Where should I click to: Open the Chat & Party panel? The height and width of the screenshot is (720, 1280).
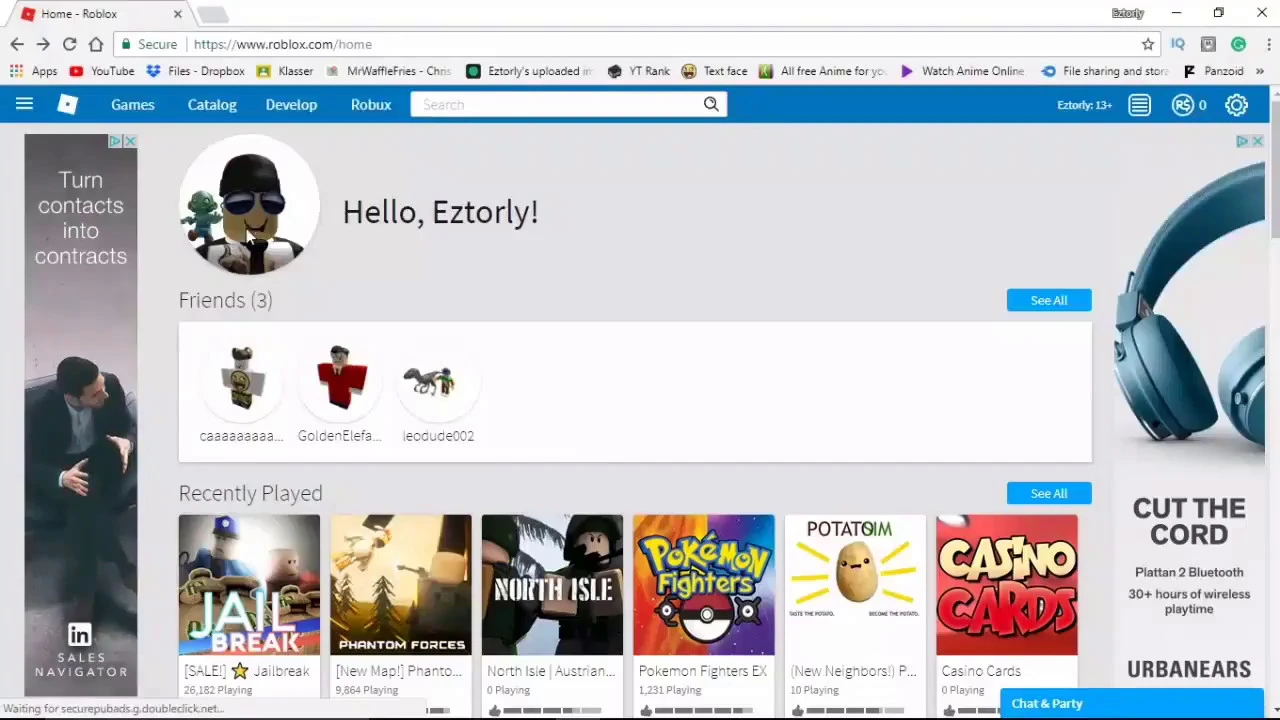tap(1132, 703)
